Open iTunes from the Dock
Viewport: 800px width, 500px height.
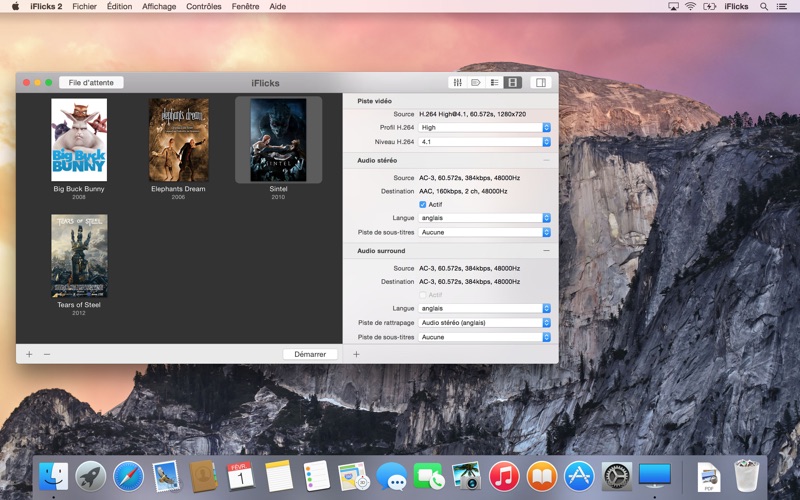coord(504,477)
